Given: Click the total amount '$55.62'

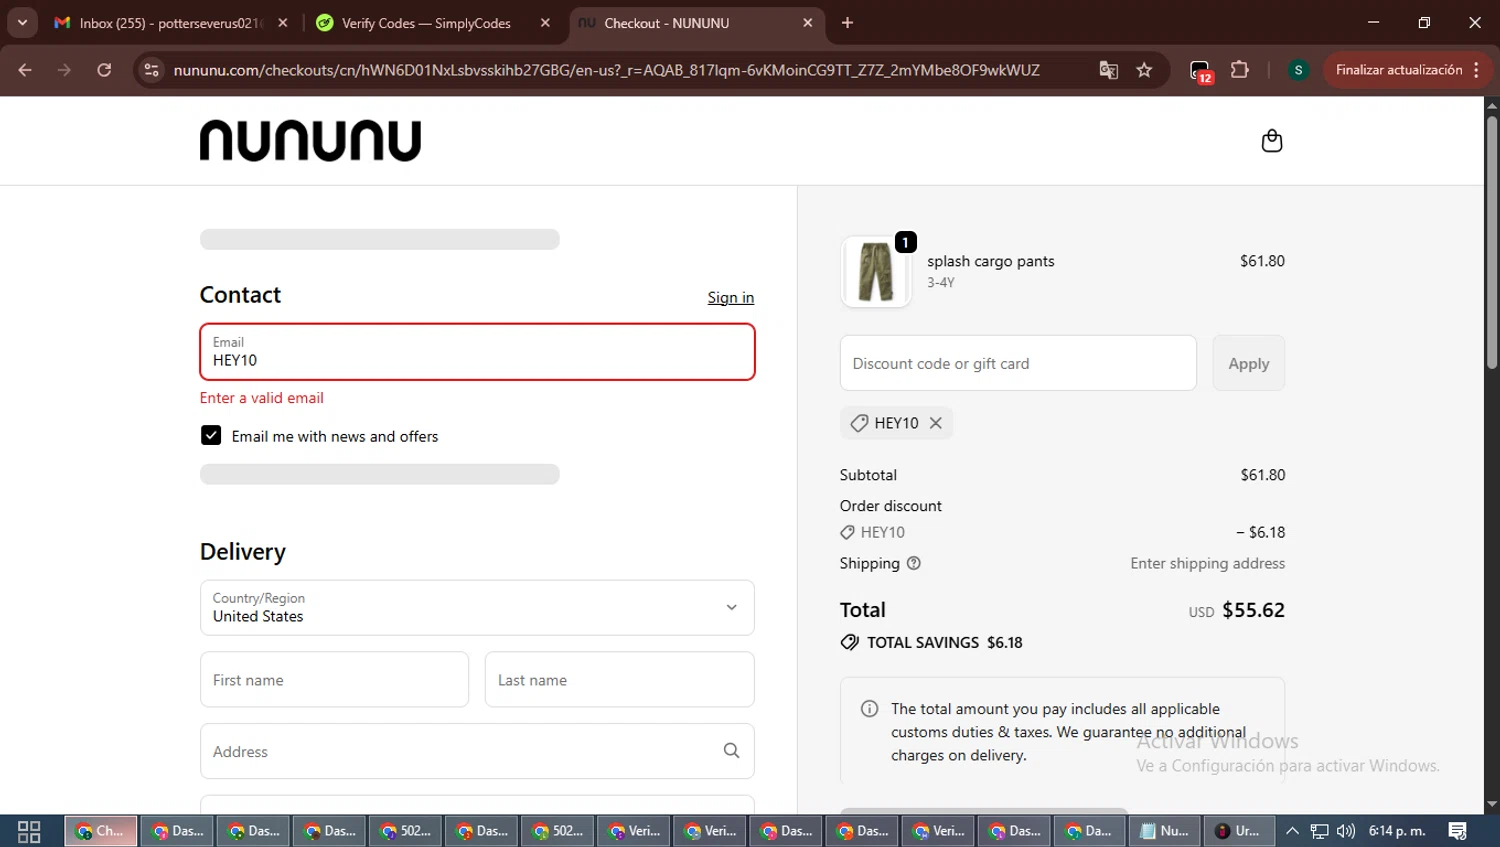Looking at the screenshot, I should pos(1253,610).
